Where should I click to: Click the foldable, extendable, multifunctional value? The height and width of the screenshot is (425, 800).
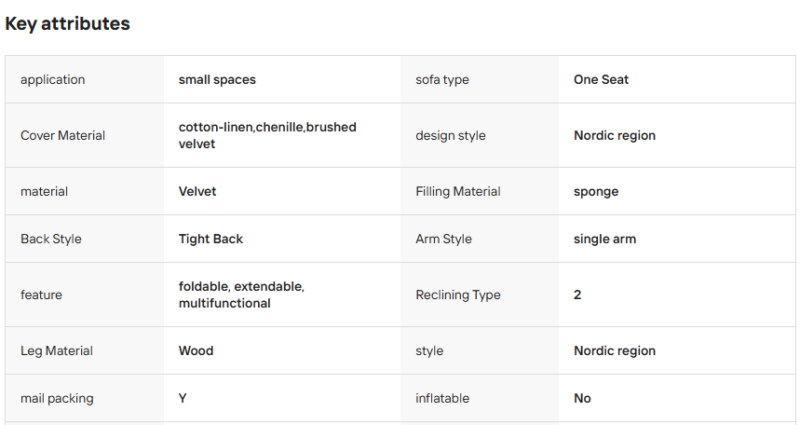(241, 295)
